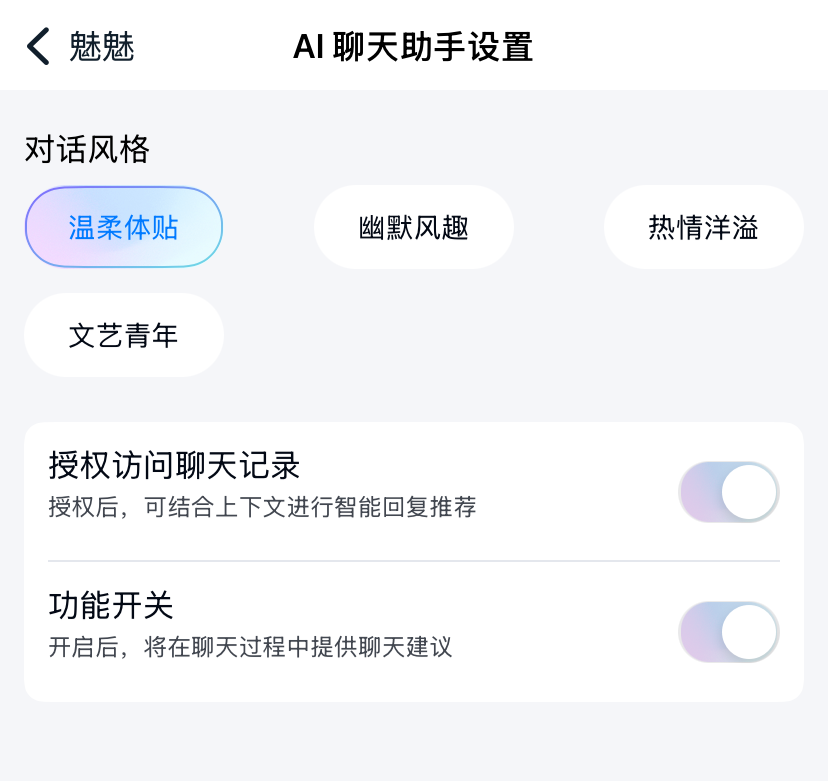Tap the white knob of 功能开关 switch
The height and width of the screenshot is (781, 828).
pos(749,632)
